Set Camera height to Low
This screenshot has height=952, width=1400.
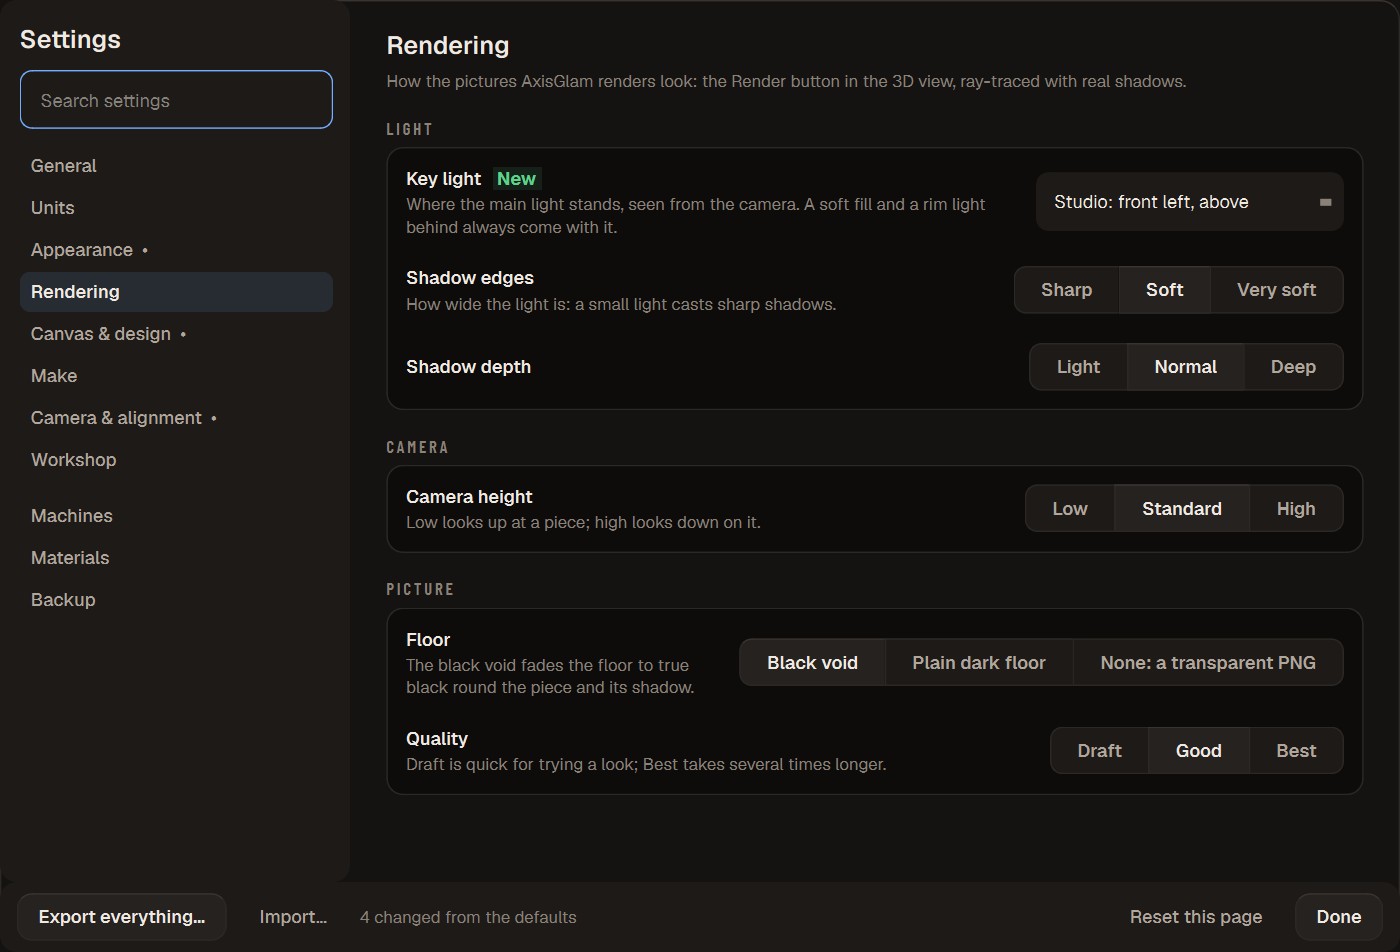tap(1070, 509)
